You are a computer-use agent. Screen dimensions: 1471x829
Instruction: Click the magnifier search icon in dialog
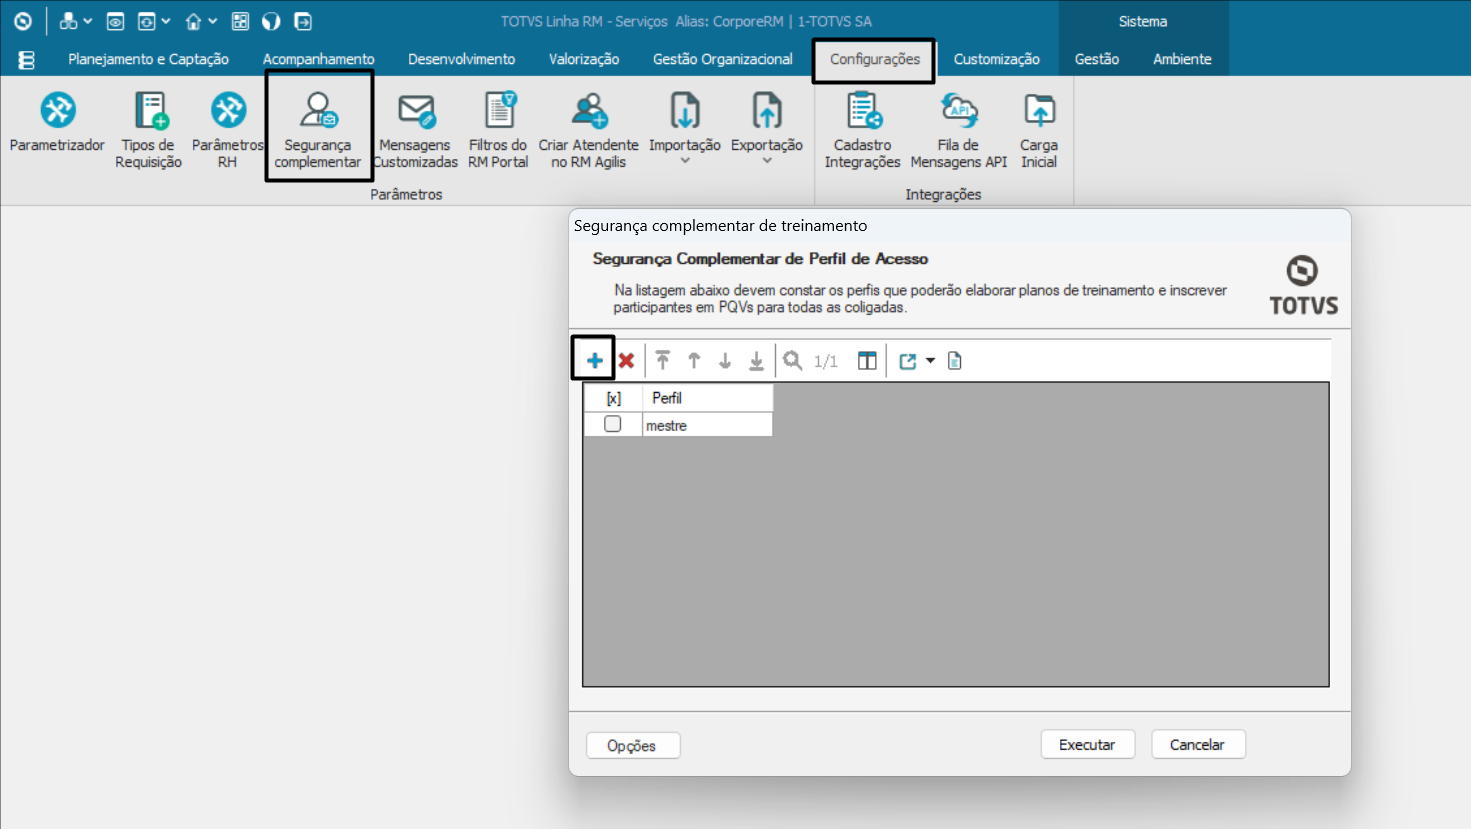[x=792, y=361]
